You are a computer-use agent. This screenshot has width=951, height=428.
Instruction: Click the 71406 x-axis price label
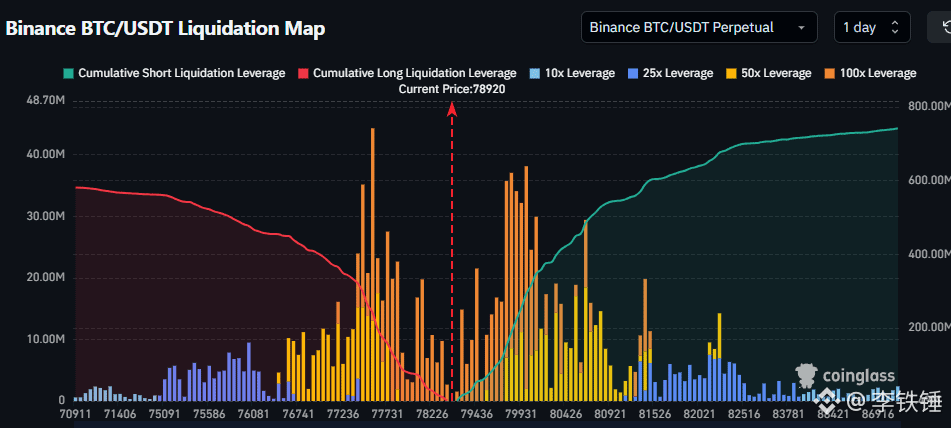120,415
